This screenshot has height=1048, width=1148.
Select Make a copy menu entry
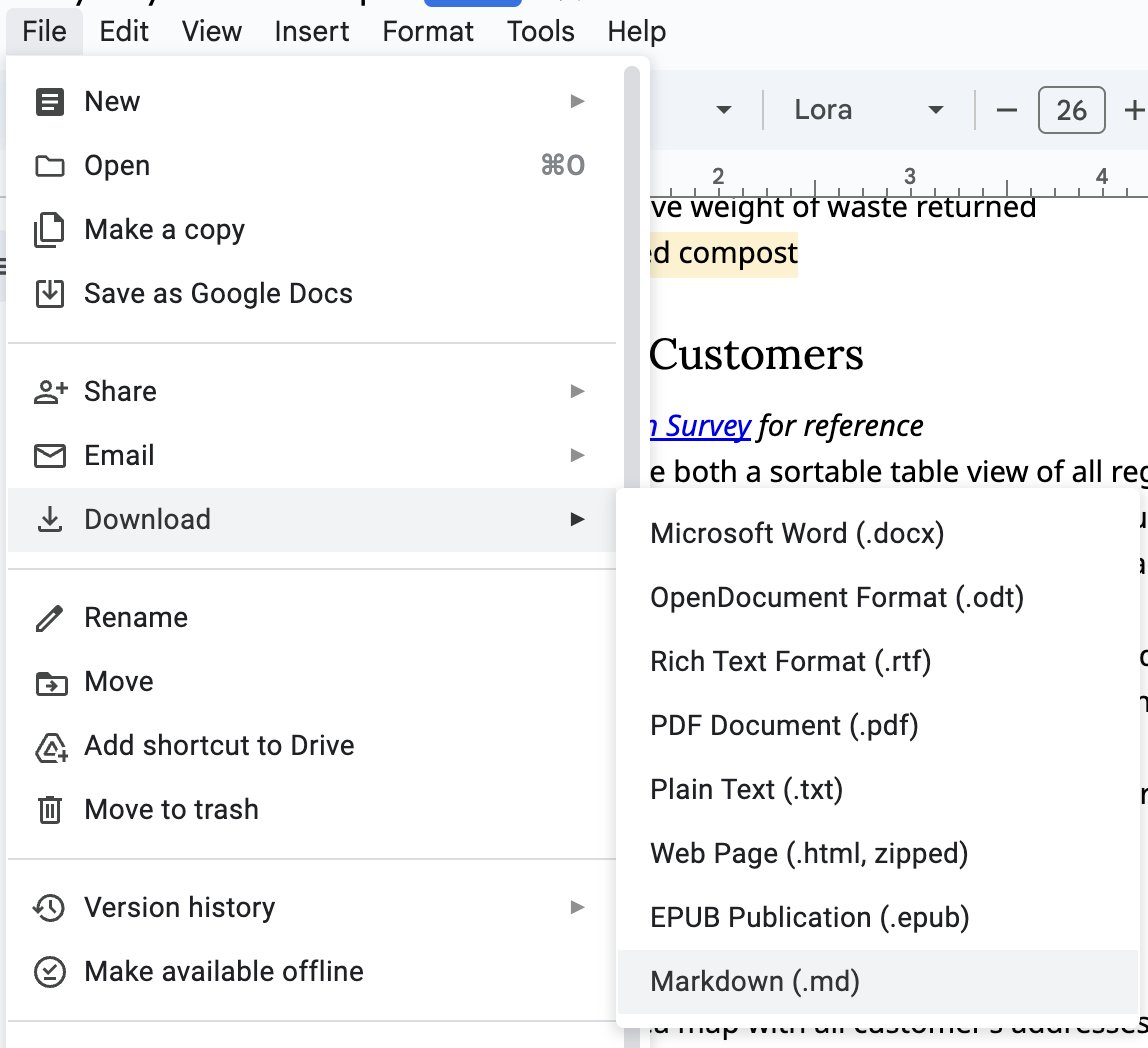312,230
